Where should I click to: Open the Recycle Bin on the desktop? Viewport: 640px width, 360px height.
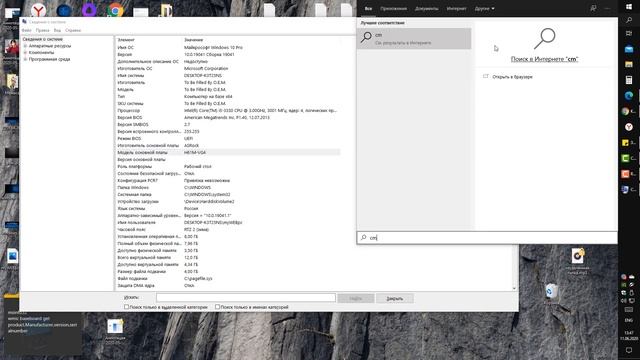coord(551,291)
